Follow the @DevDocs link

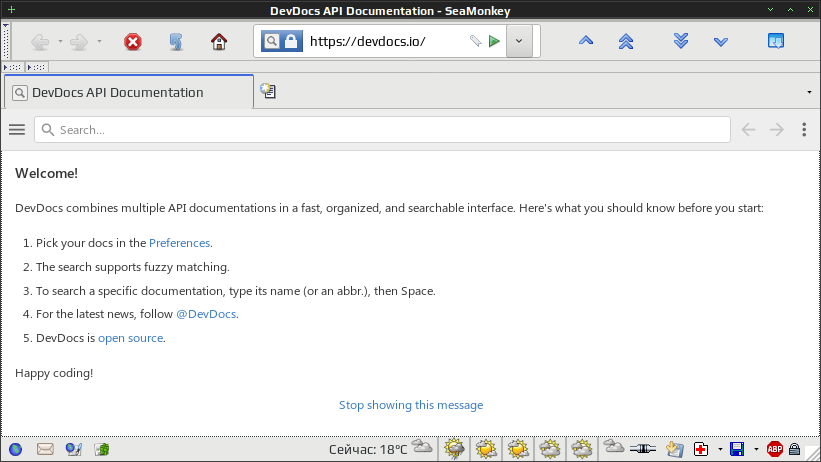coord(206,314)
